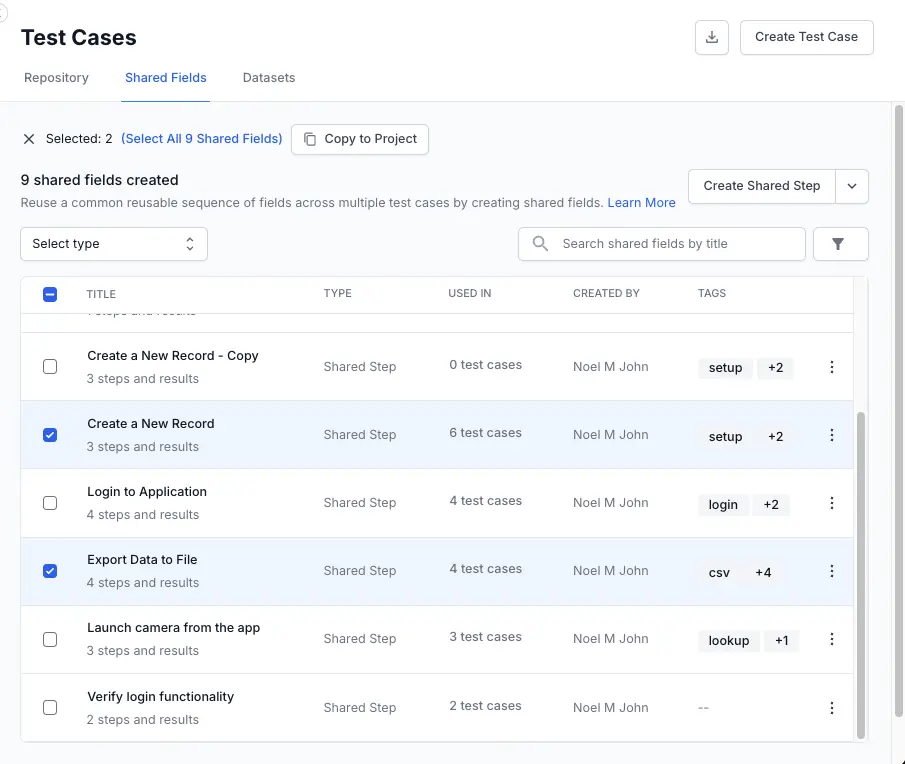905x764 pixels.
Task: Switch to the Datasets tab
Action: point(268,77)
